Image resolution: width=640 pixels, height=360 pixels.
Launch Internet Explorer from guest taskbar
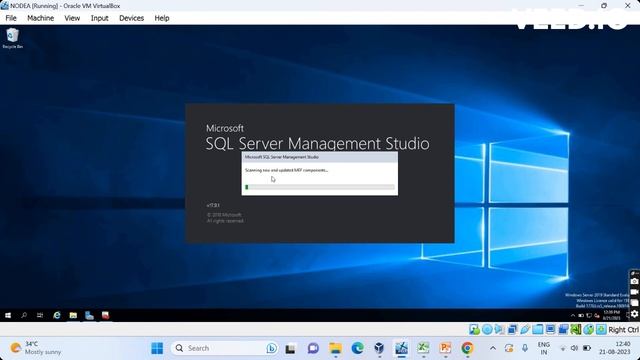(x=57, y=315)
